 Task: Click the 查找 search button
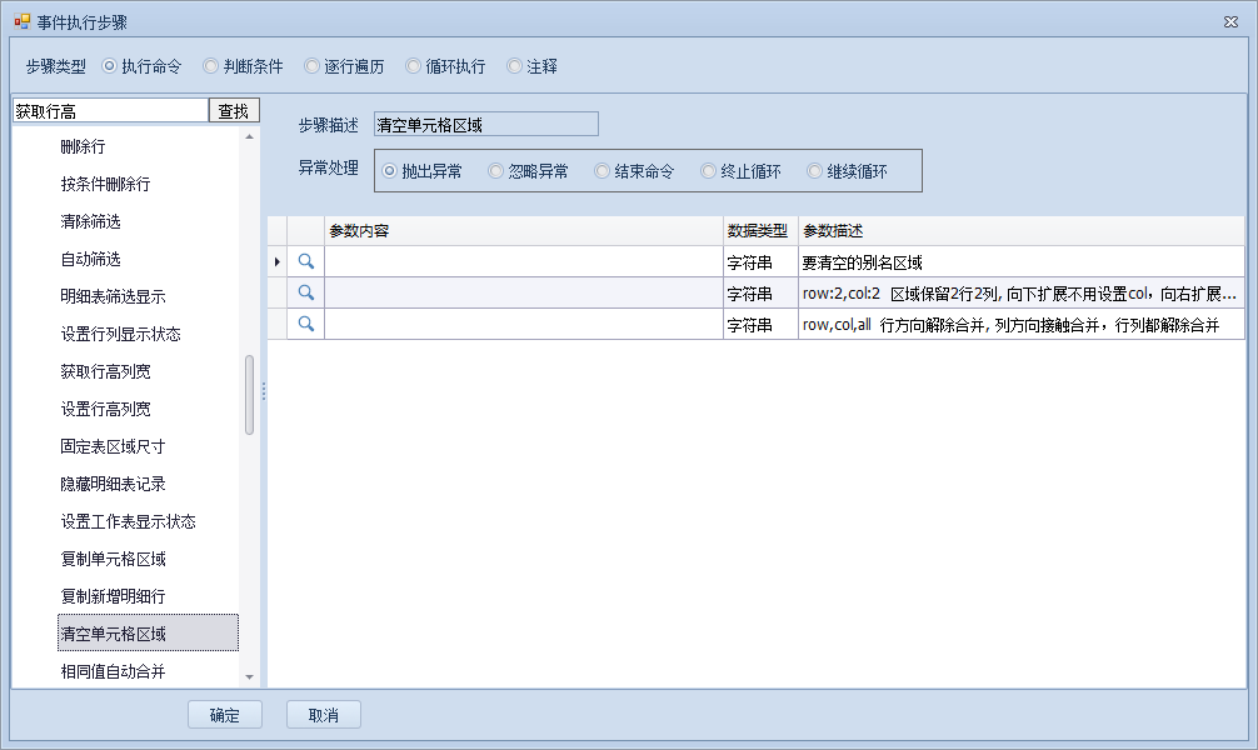coord(233,111)
